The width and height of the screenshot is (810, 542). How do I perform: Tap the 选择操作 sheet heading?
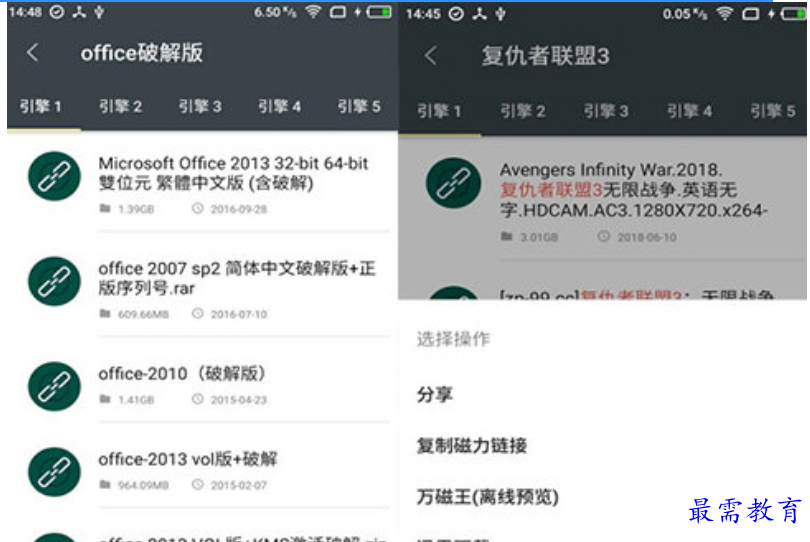453,339
